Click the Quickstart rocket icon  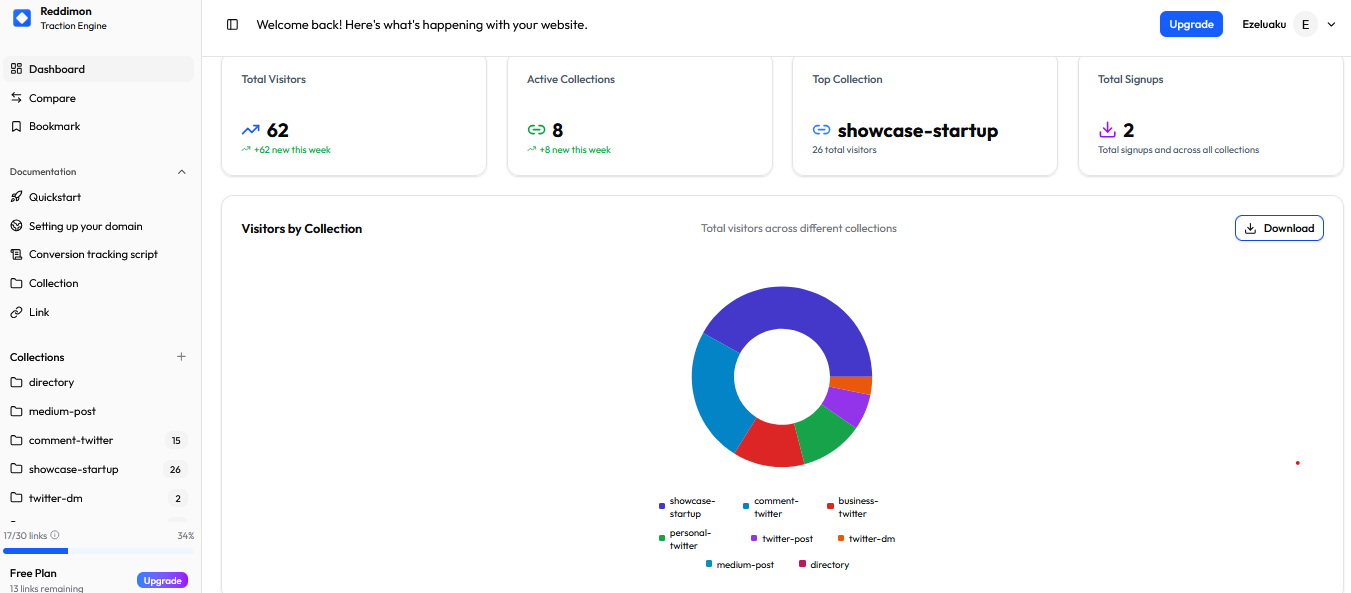click(16, 197)
